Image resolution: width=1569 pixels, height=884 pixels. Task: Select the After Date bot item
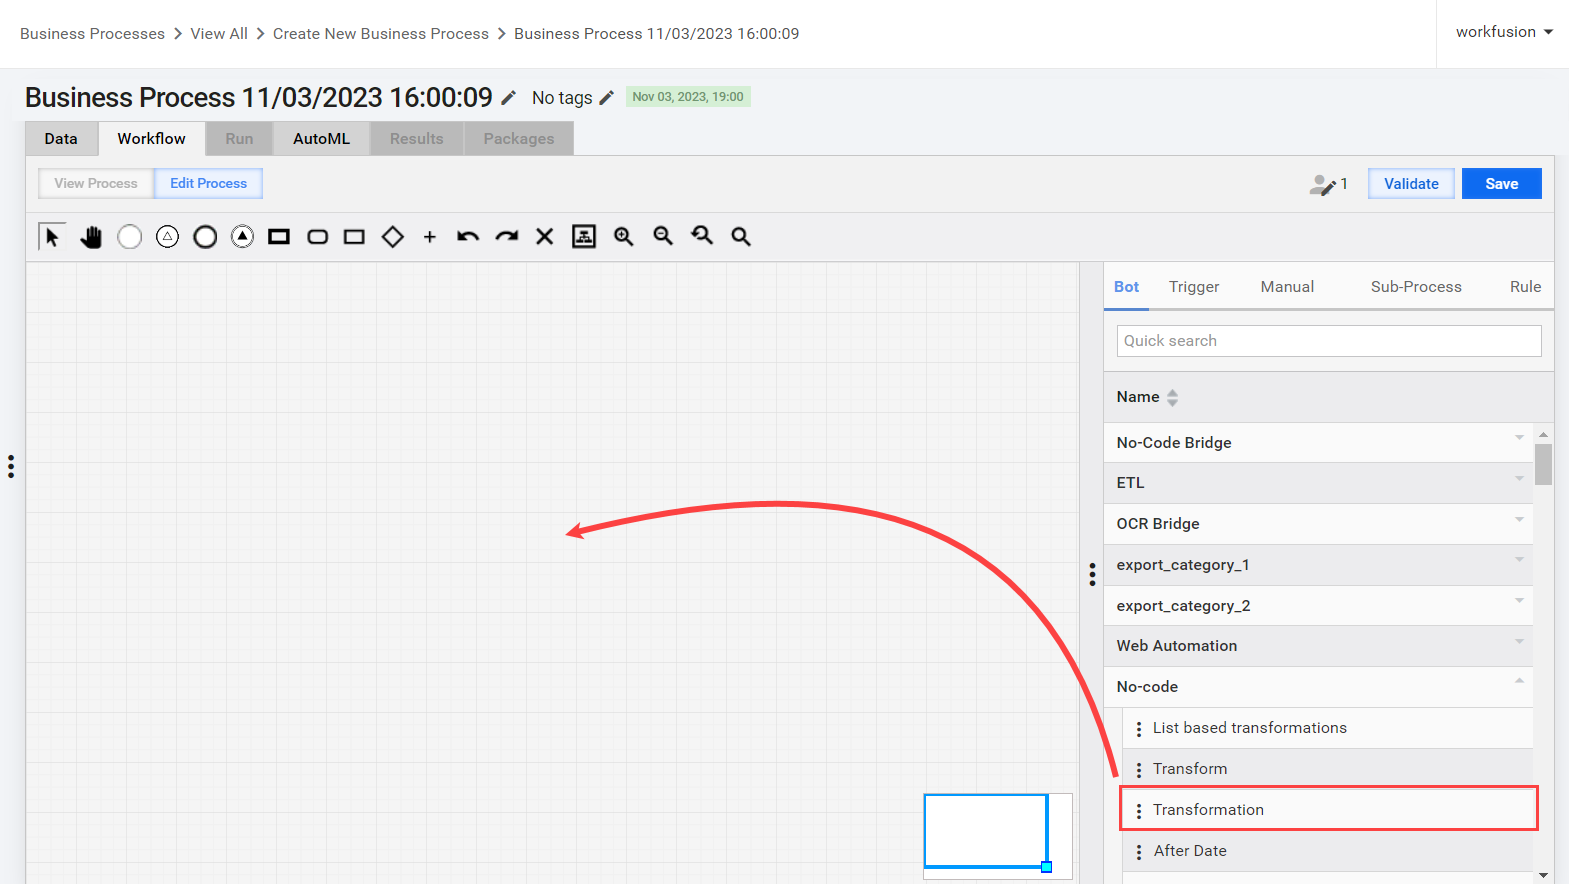1328,851
